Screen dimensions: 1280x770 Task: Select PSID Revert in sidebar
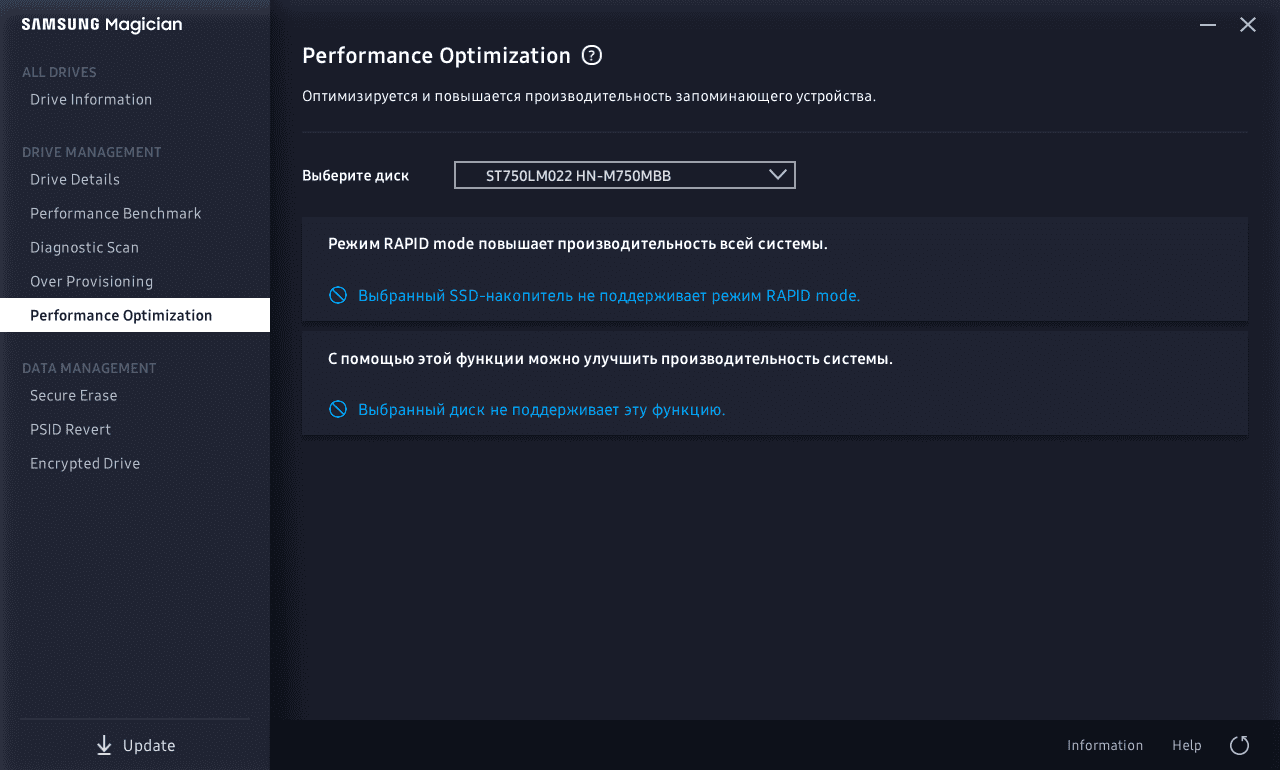tap(71, 429)
